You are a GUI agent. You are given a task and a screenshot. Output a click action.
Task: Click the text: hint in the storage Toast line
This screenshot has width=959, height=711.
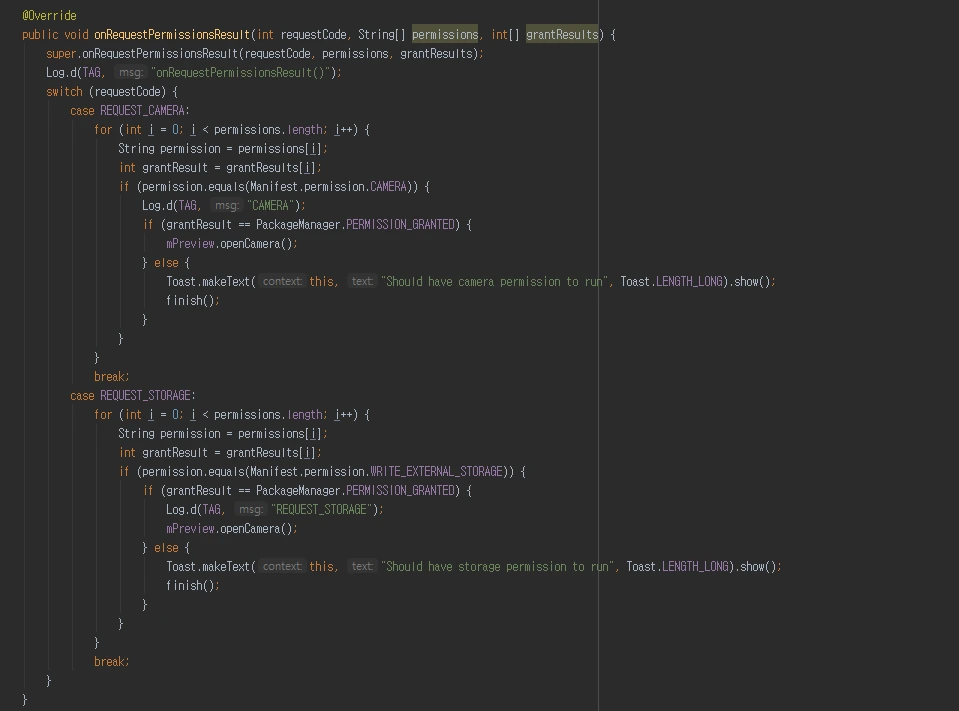[x=362, y=566]
